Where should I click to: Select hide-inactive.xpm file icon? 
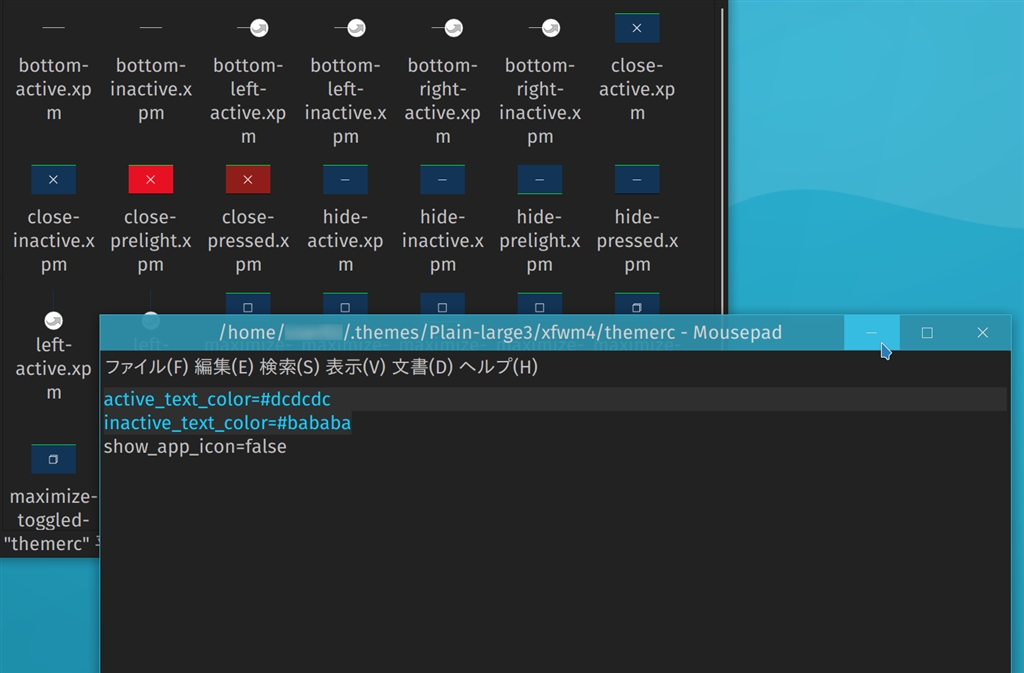pos(443,180)
